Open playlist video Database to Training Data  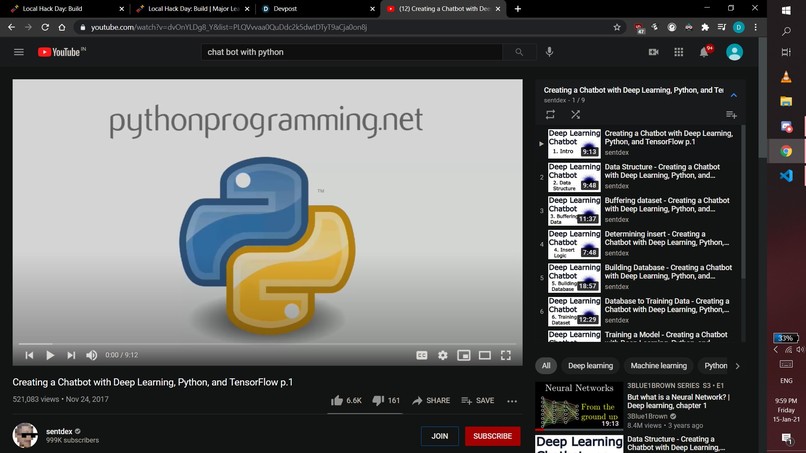639,311
